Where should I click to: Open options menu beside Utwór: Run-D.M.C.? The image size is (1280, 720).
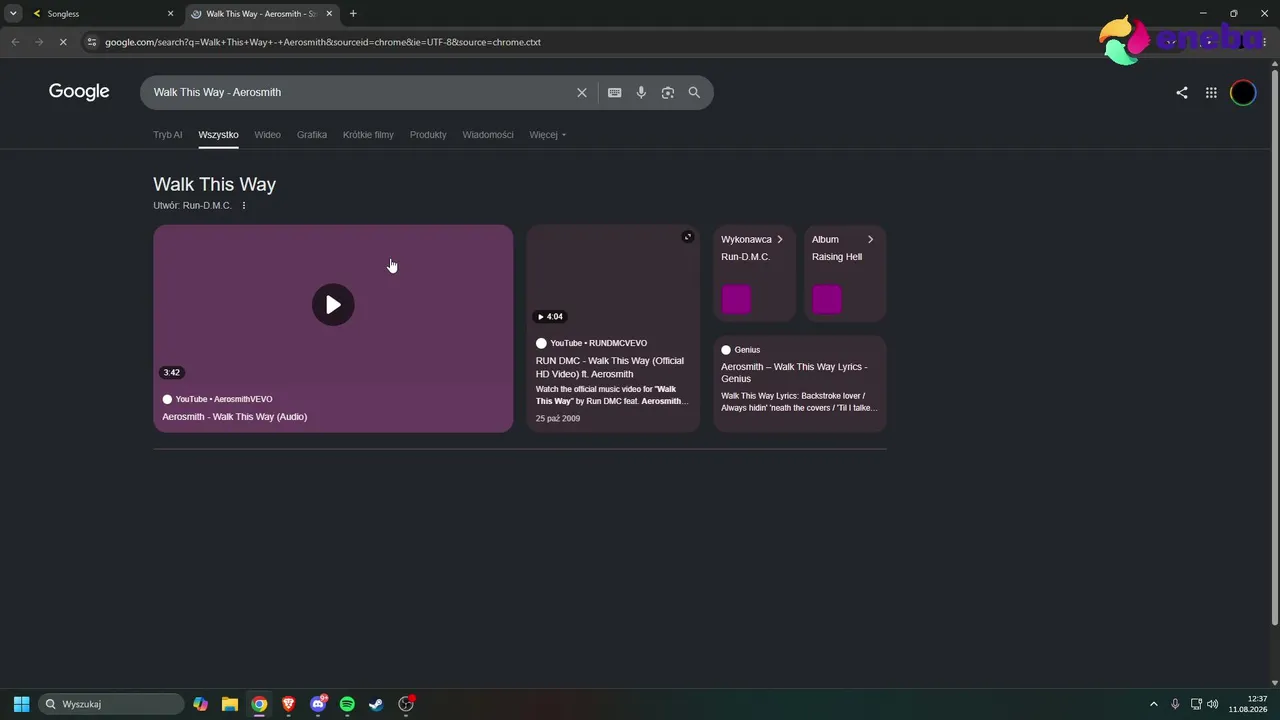[244, 206]
